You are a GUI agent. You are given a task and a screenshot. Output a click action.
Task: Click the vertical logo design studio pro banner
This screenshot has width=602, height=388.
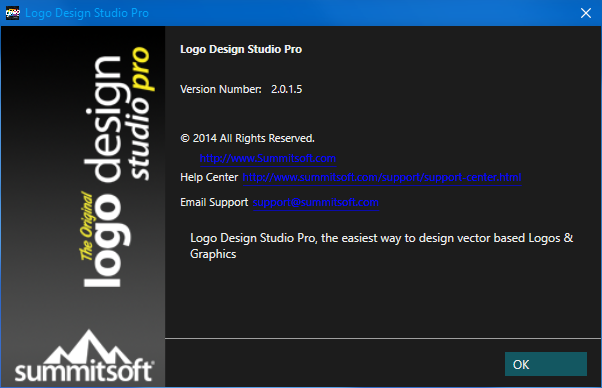tap(116, 167)
